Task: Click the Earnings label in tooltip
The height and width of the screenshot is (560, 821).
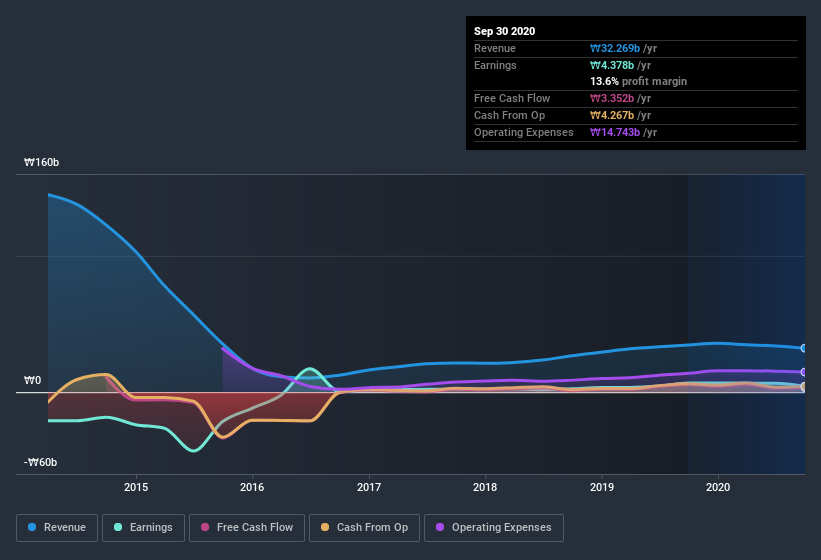Action: [x=495, y=65]
